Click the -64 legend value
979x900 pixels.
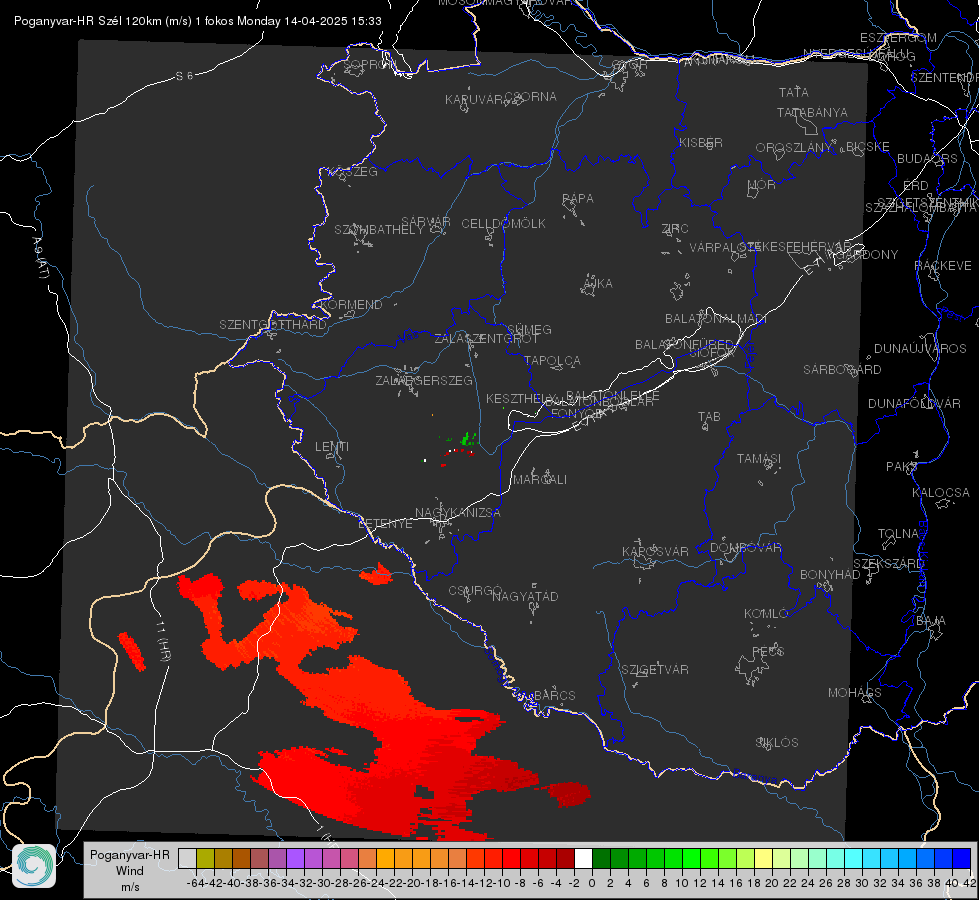coord(195,883)
